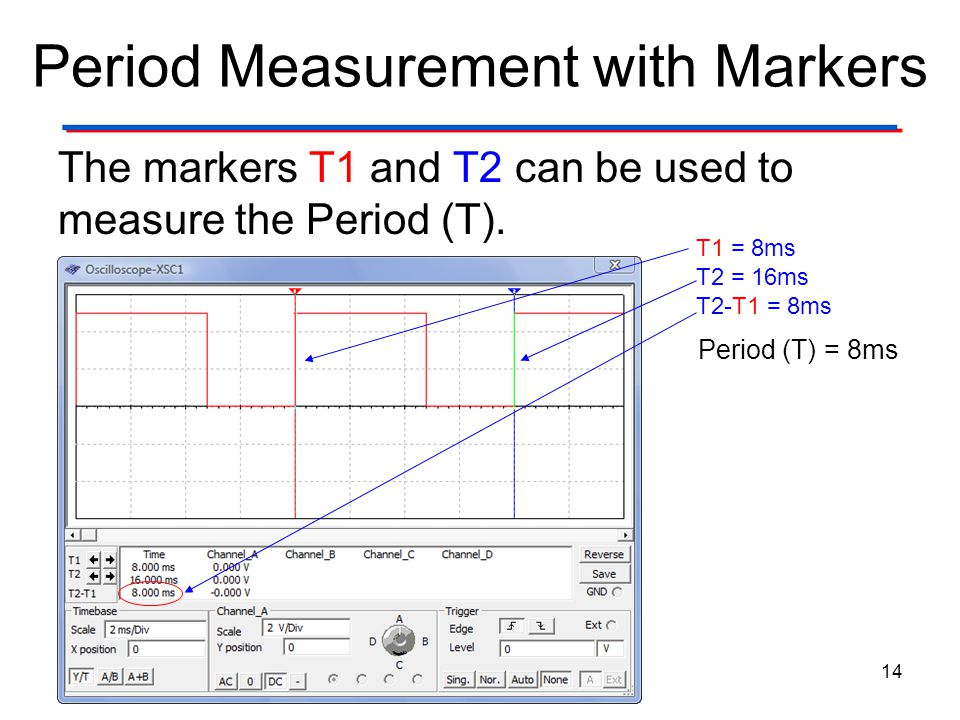
Task: Select the third channel radio button
Action: tap(389, 679)
